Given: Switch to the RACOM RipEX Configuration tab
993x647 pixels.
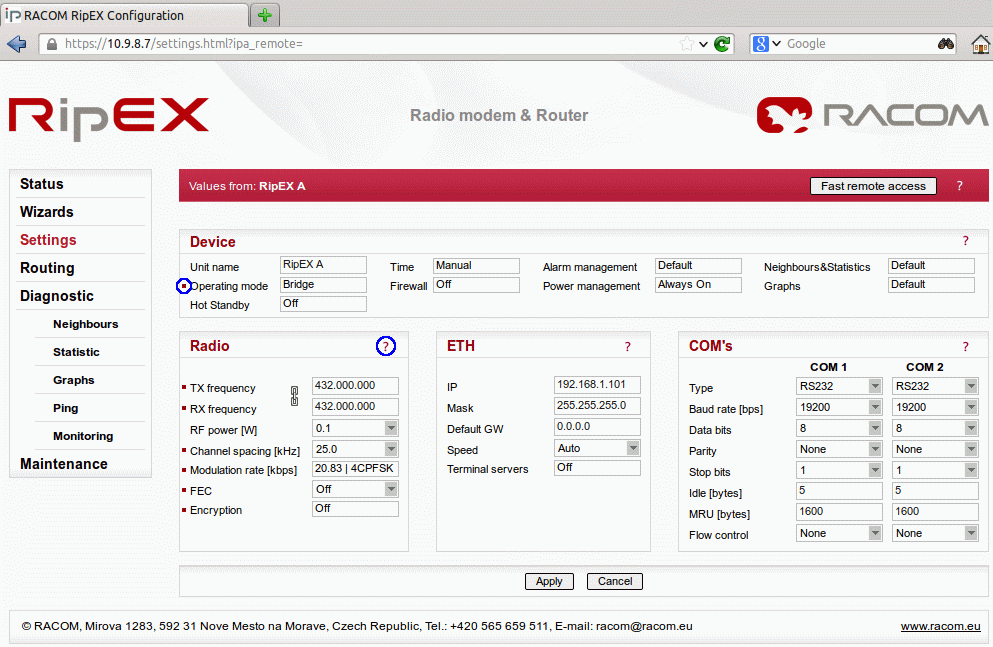Looking at the screenshot, I should pyautogui.click(x=125, y=15).
